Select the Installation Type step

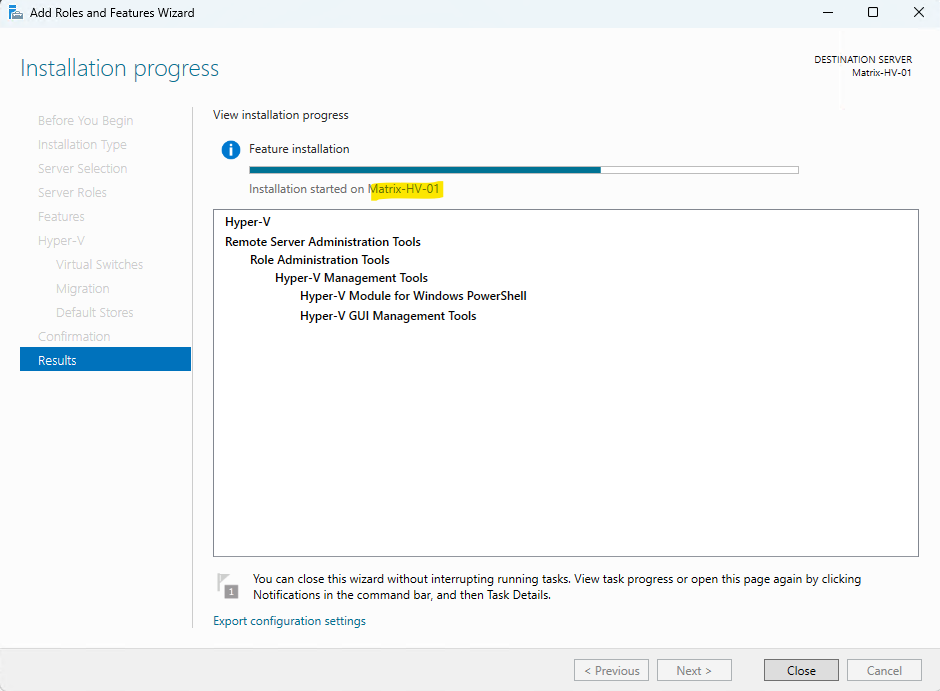tap(82, 144)
